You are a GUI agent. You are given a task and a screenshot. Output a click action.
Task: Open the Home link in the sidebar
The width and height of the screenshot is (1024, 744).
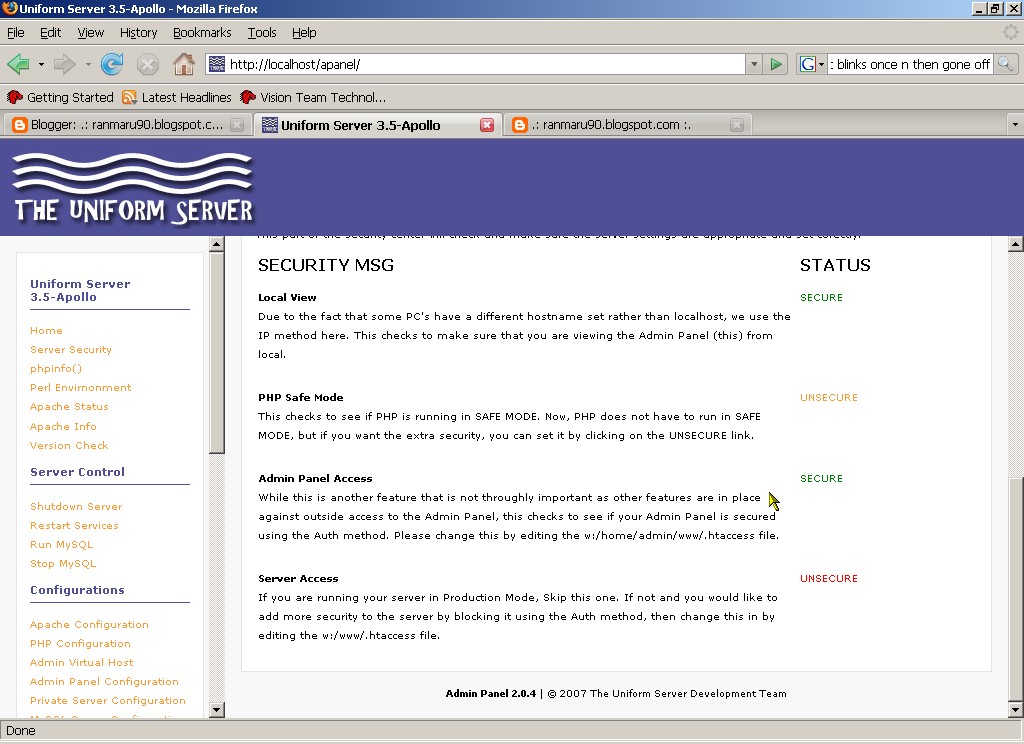pyautogui.click(x=46, y=331)
